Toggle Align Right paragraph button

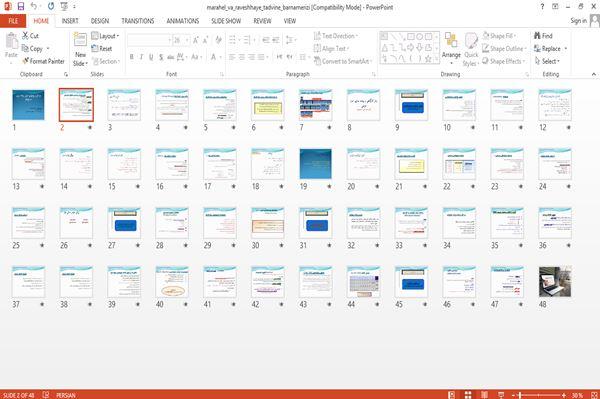click(x=251, y=57)
